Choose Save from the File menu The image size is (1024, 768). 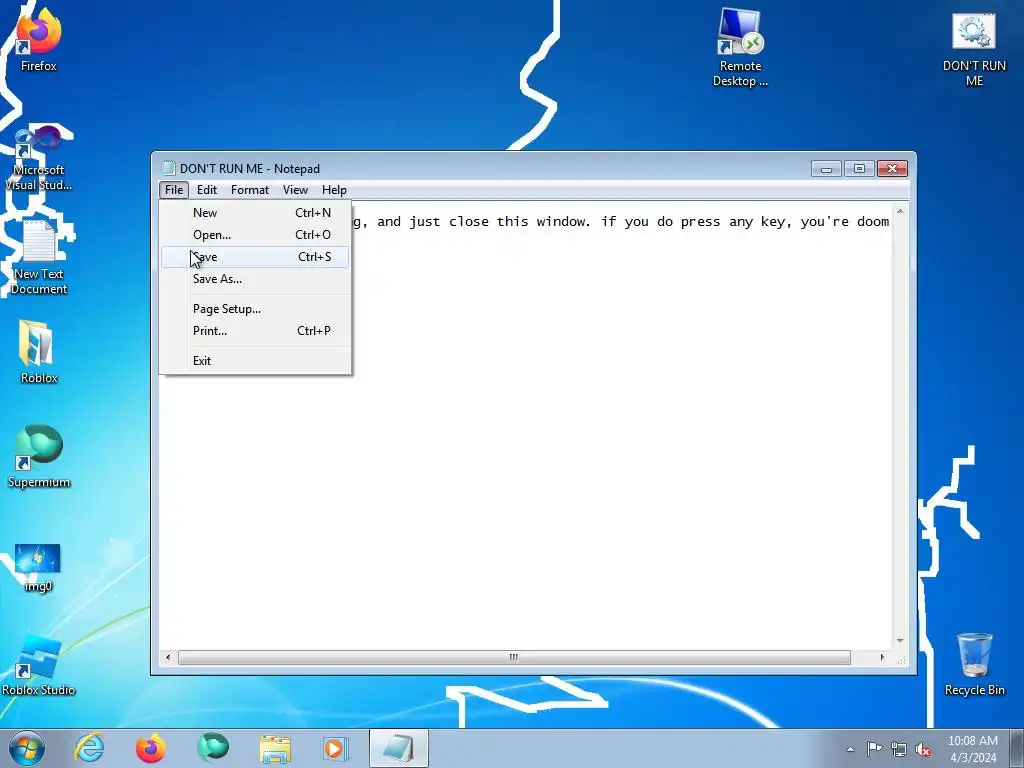[255, 257]
